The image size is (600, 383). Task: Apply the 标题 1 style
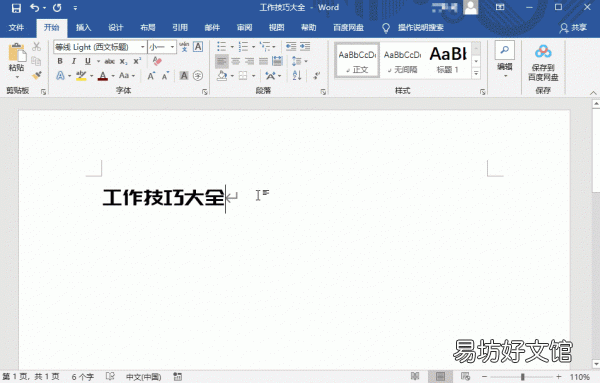pos(448,60)
